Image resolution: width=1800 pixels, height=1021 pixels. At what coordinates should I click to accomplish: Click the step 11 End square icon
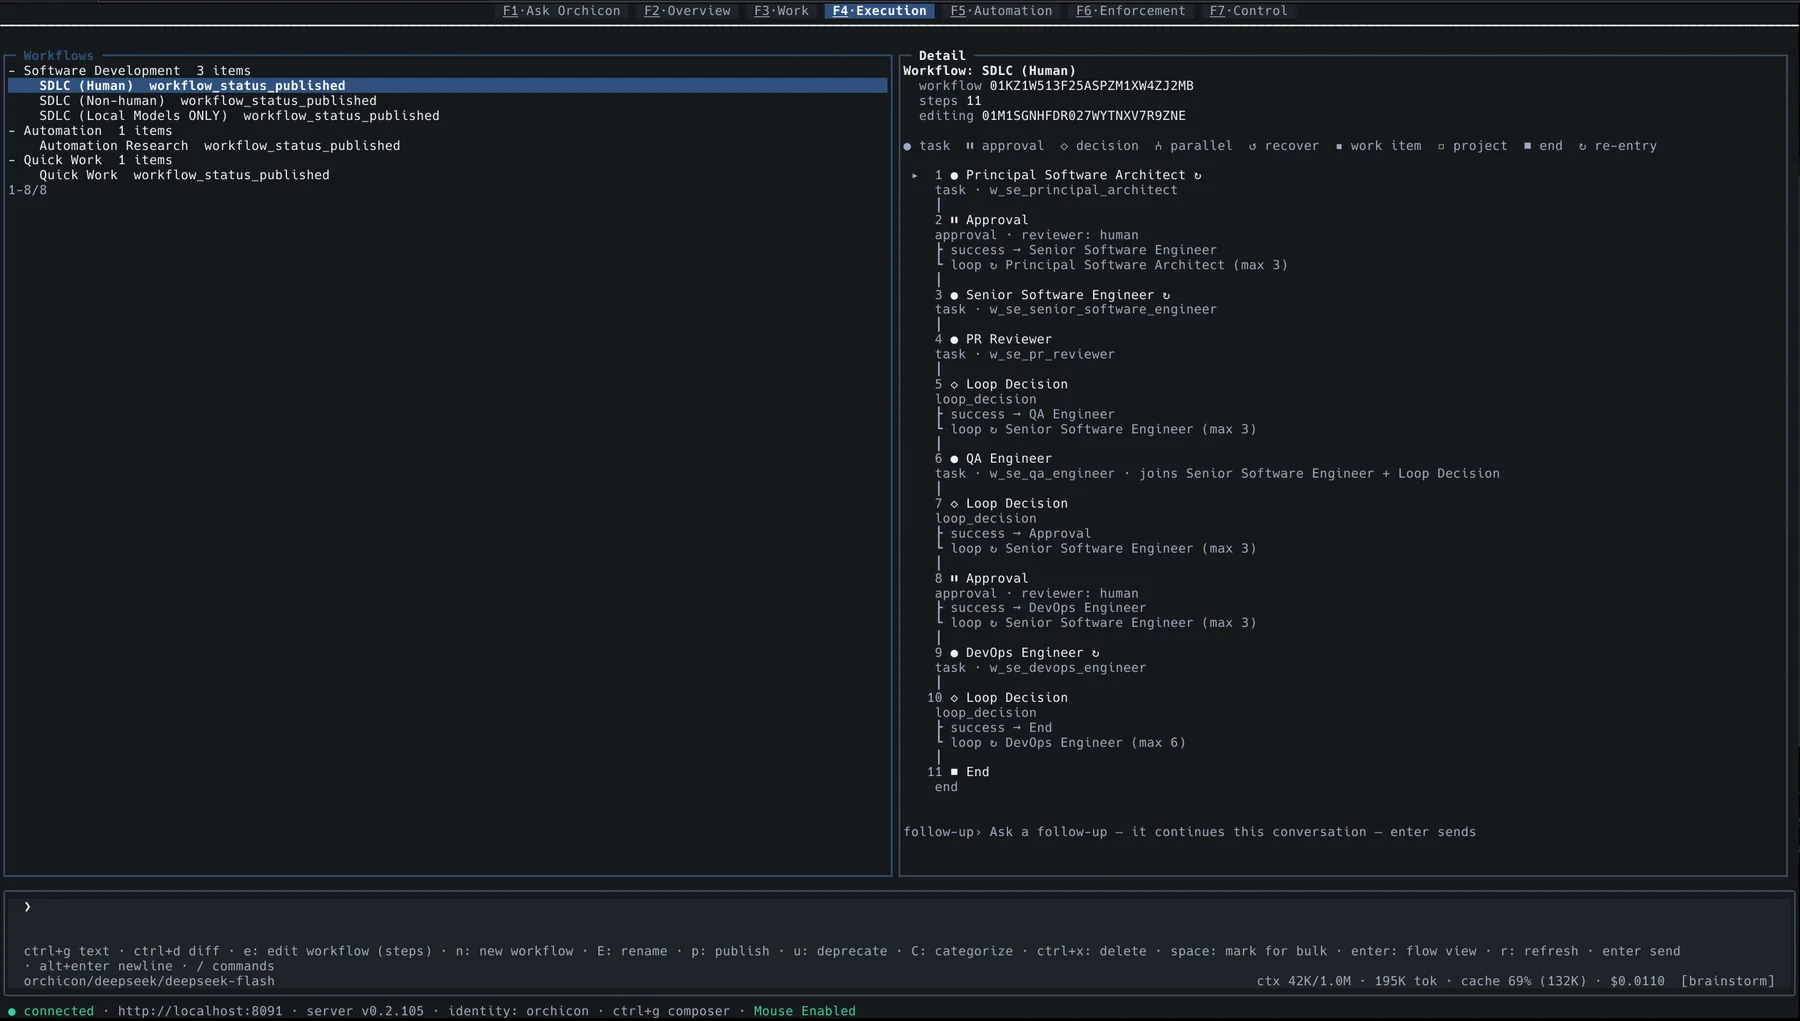tap(954, 772)
